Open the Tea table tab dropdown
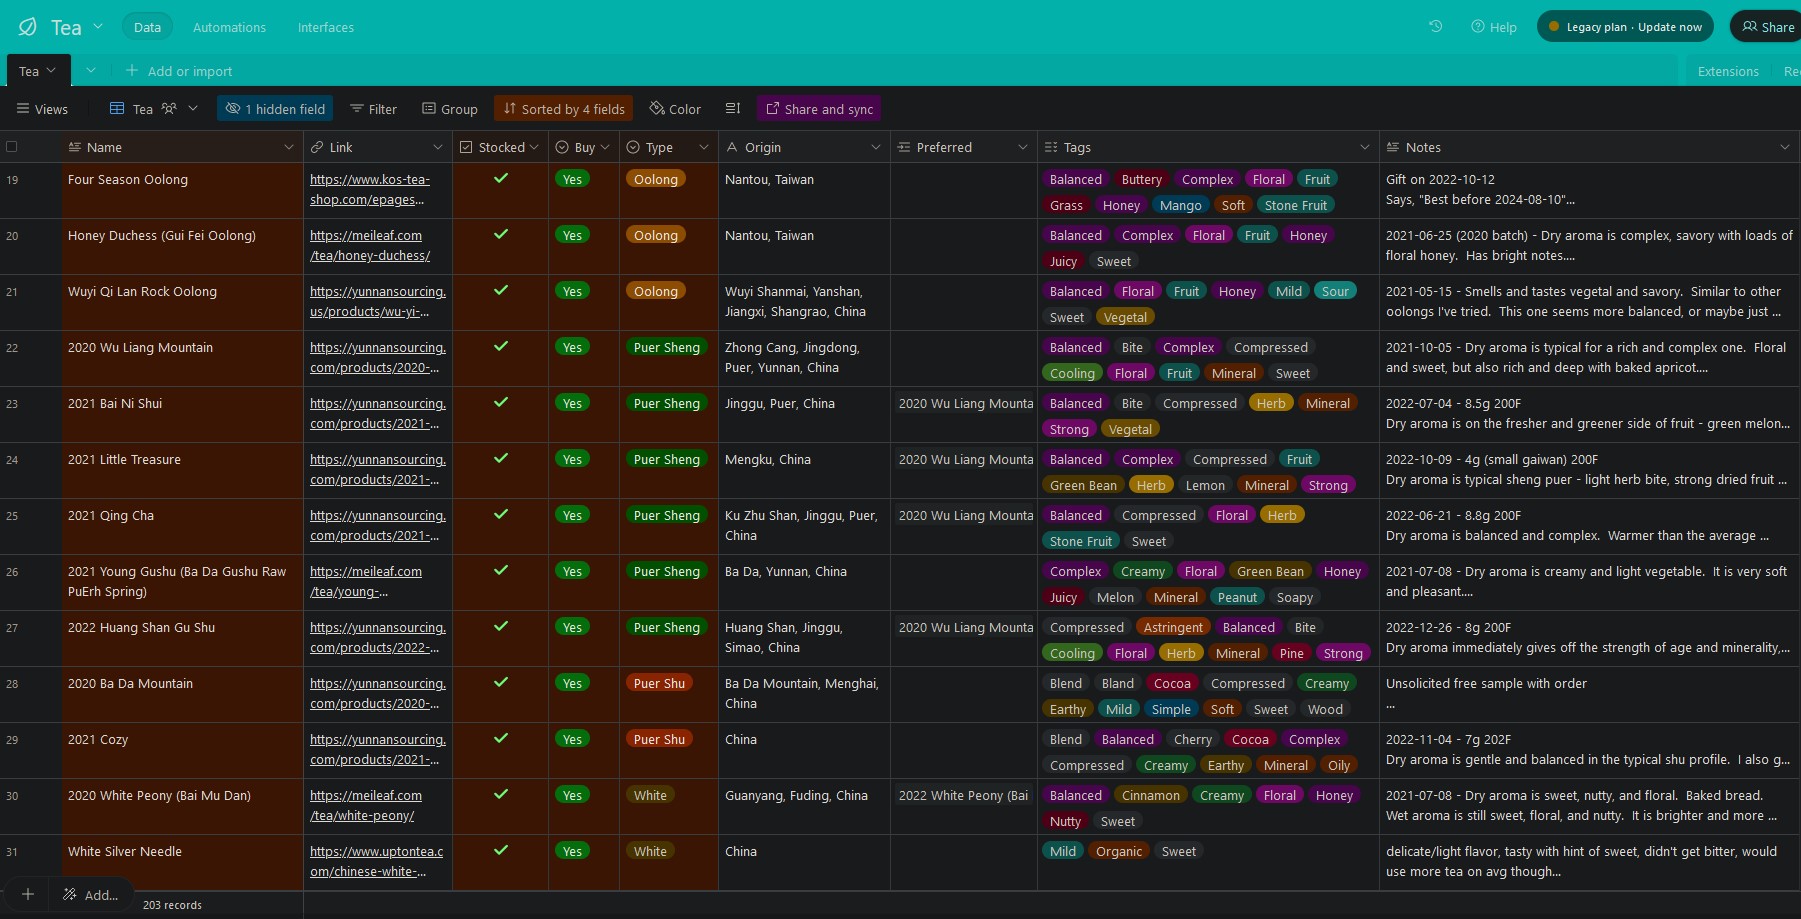This screenshot has height=919, width=1801. [51, 70]
